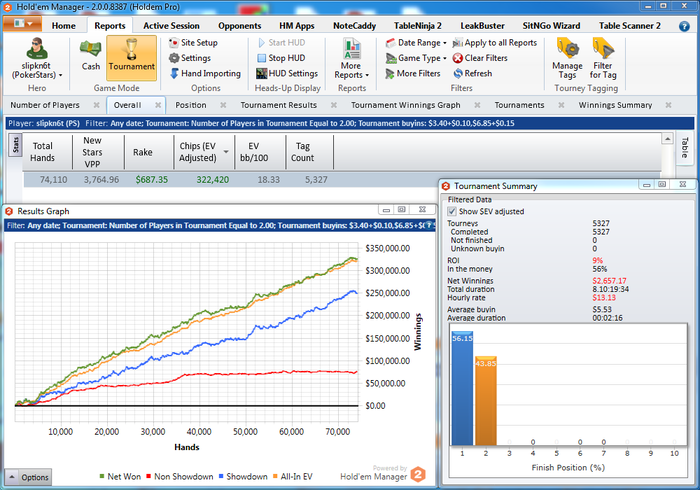The height and width of the screenshot is (490, 700).
Task: Open Site Setup options
Action: pos(193,43)
